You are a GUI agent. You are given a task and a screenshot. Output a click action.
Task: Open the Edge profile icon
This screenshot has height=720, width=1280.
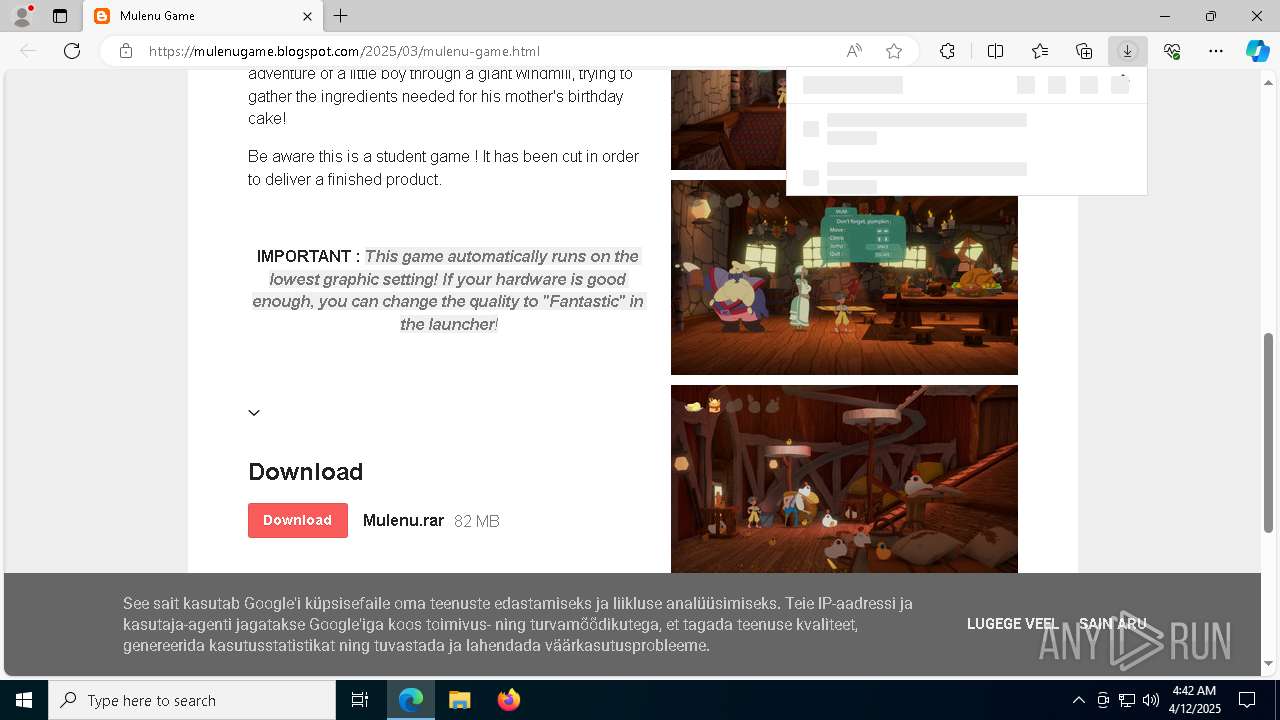point(22,16)
